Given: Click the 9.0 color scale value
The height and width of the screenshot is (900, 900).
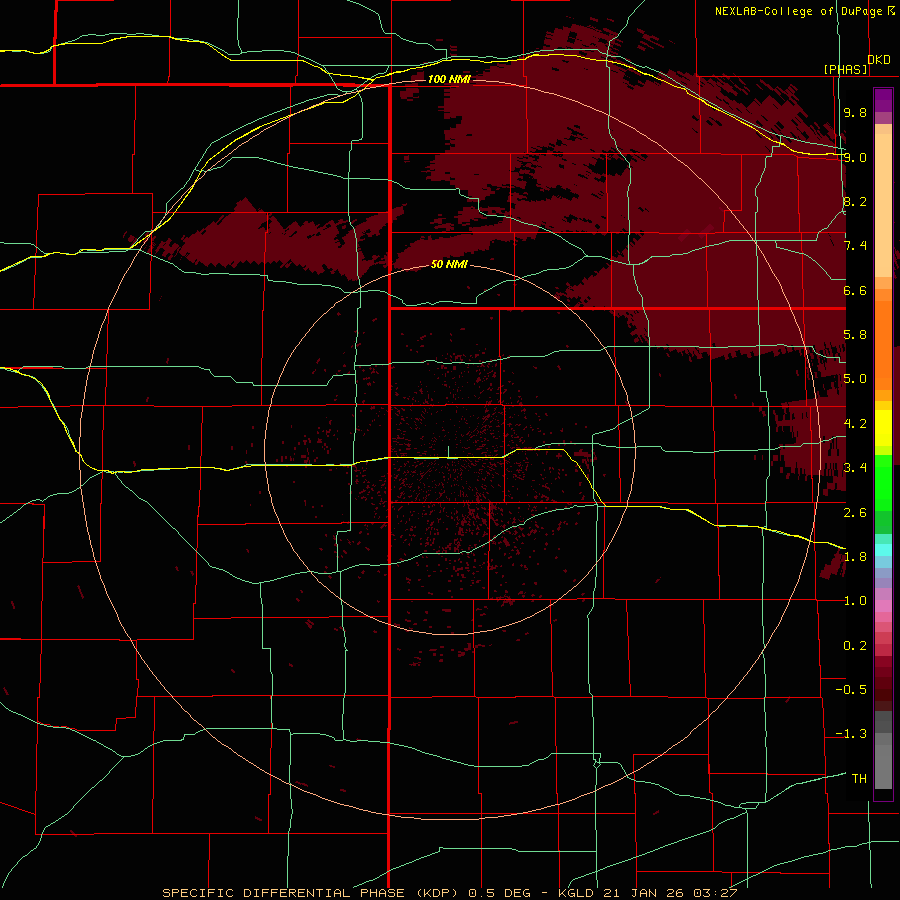Looking at the screenshot, I should point(855,157).
